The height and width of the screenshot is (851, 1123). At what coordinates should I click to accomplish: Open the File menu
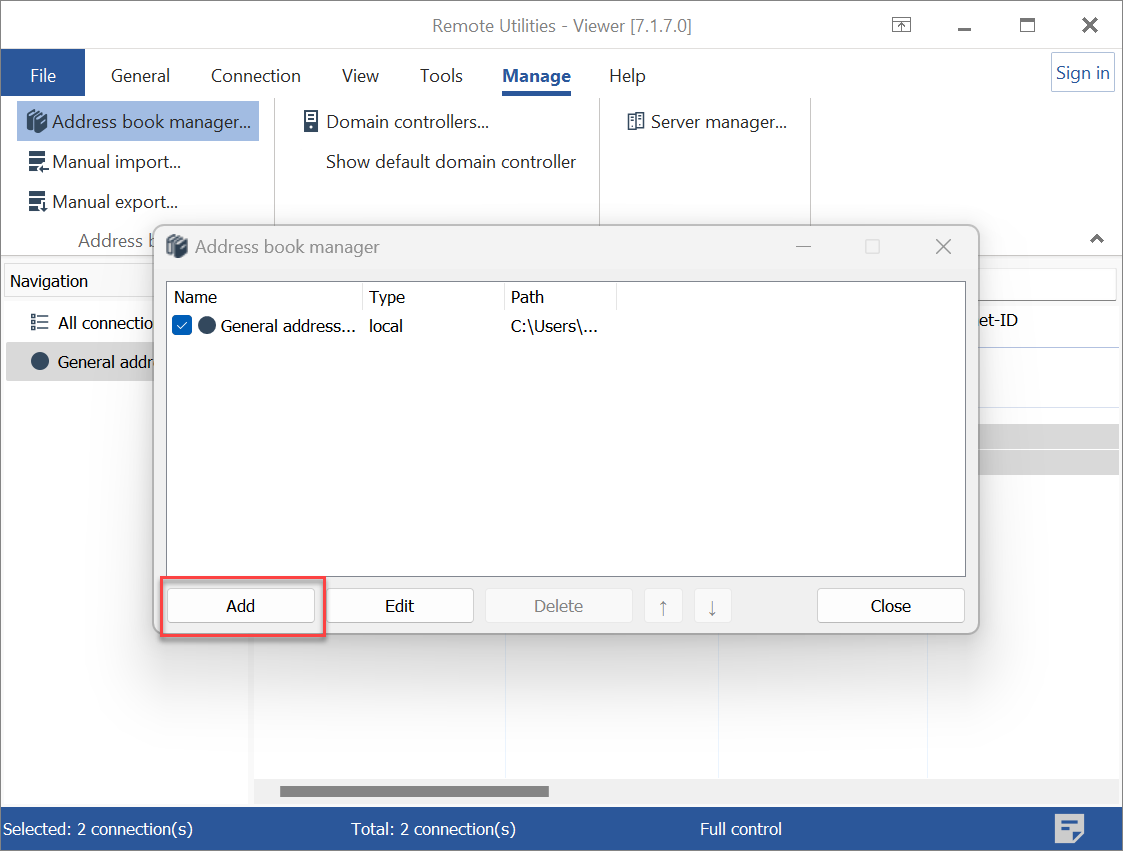43,76
